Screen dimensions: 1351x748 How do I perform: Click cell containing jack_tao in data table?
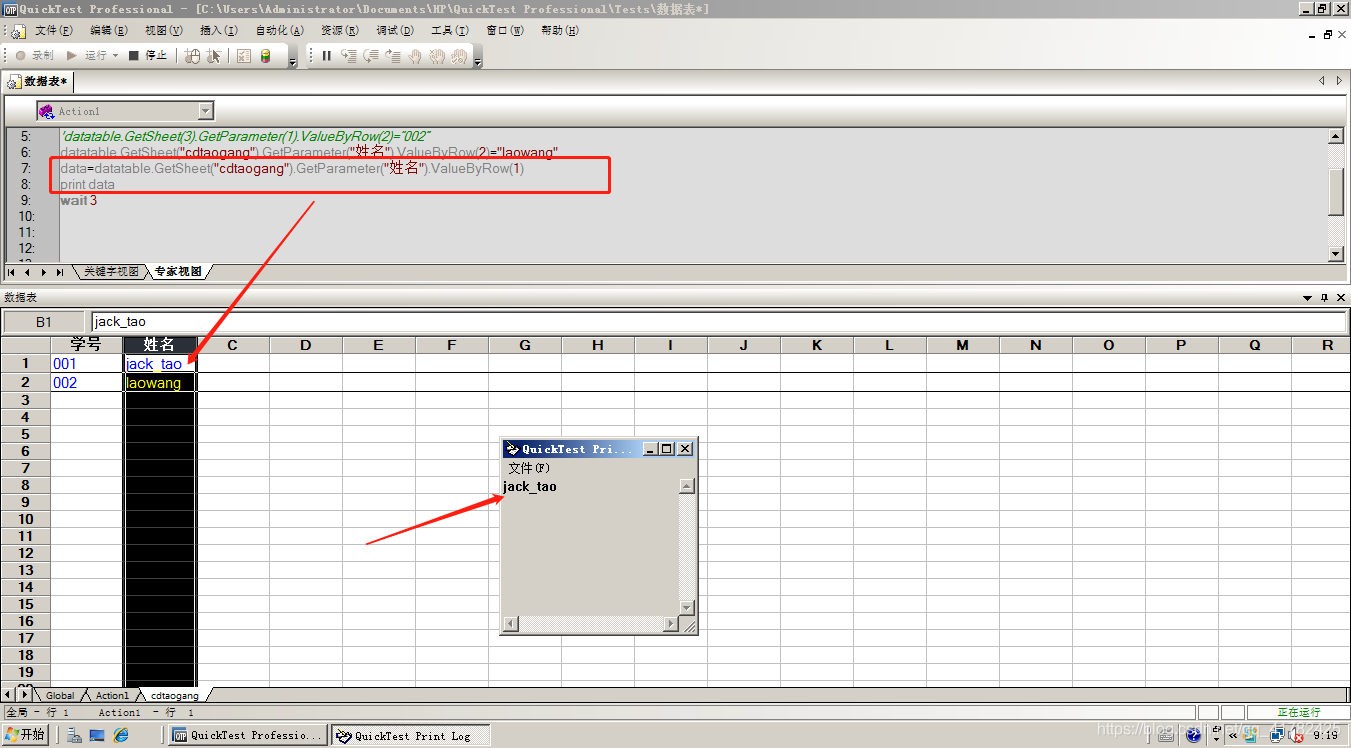[x=160, y=364]
